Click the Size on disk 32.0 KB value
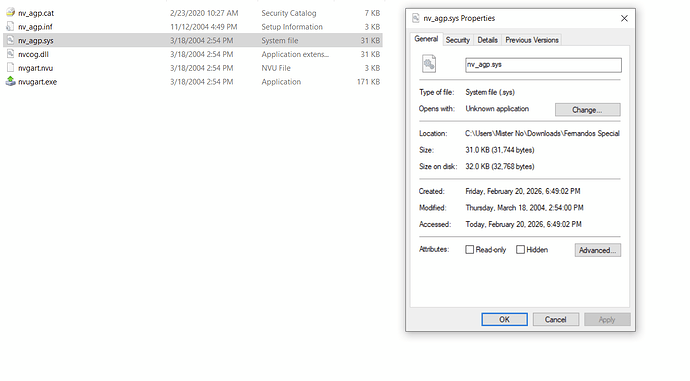Screen dimensions: 690x381 point(500,166)
